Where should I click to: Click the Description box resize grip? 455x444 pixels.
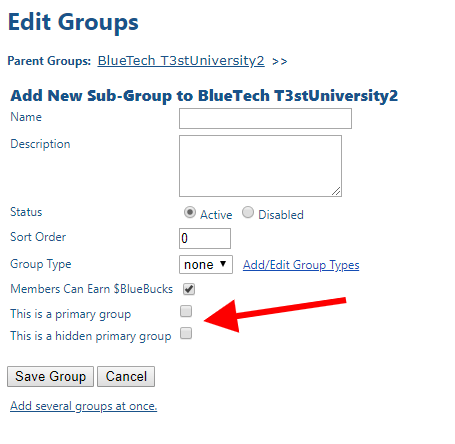336,191
